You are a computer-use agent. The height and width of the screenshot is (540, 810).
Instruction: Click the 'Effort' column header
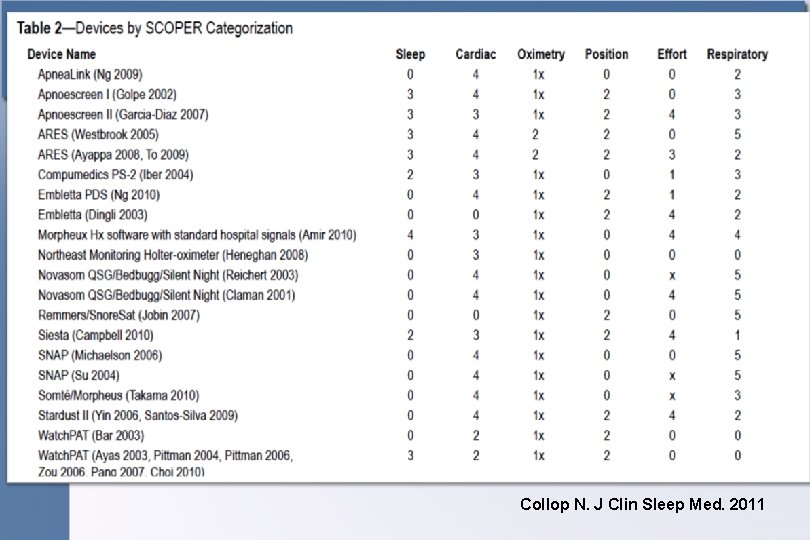pos(672,54)
